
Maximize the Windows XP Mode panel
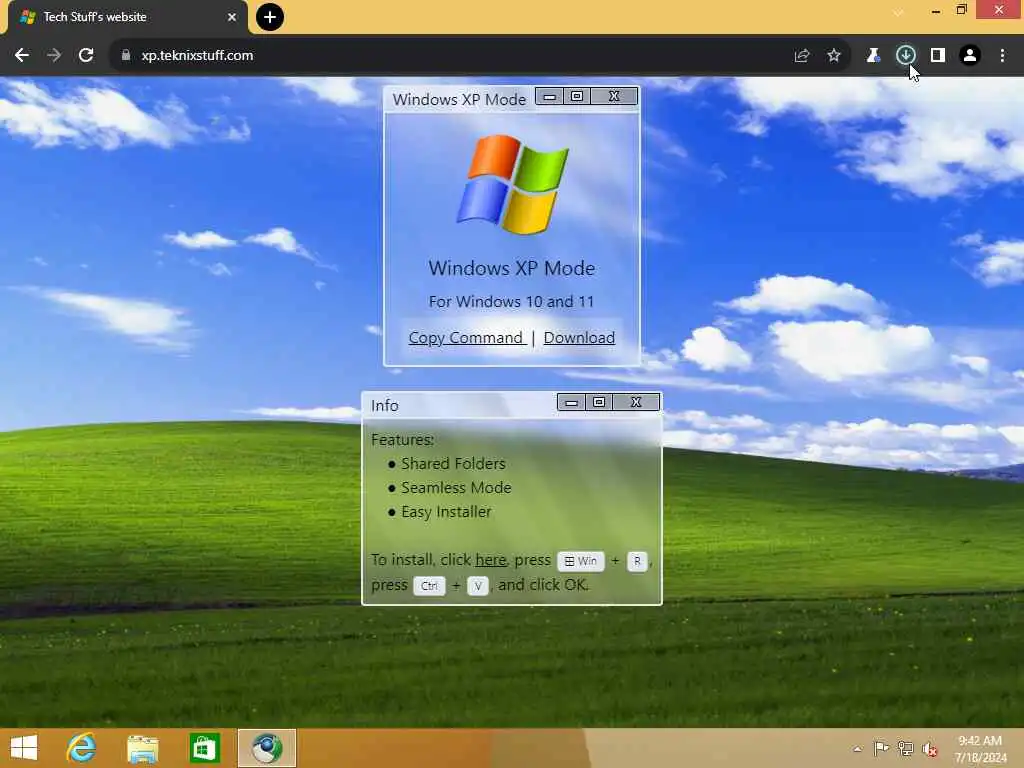577,97
